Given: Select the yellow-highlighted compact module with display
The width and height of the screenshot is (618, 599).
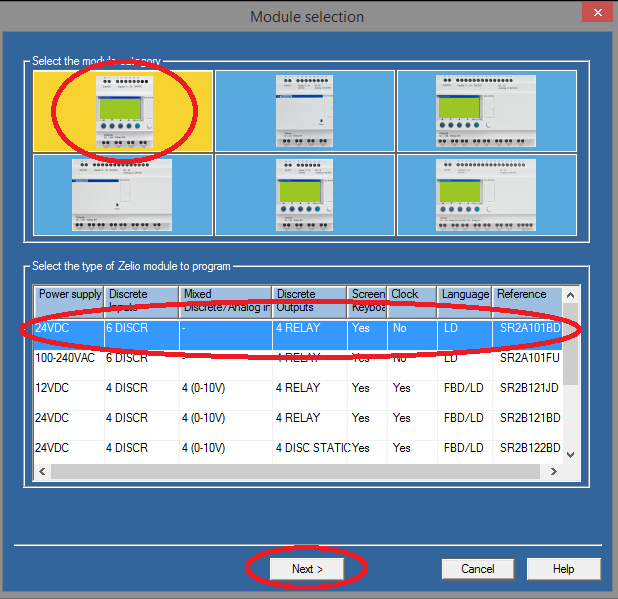Looking at the screenshot, I should click(123, 111).
